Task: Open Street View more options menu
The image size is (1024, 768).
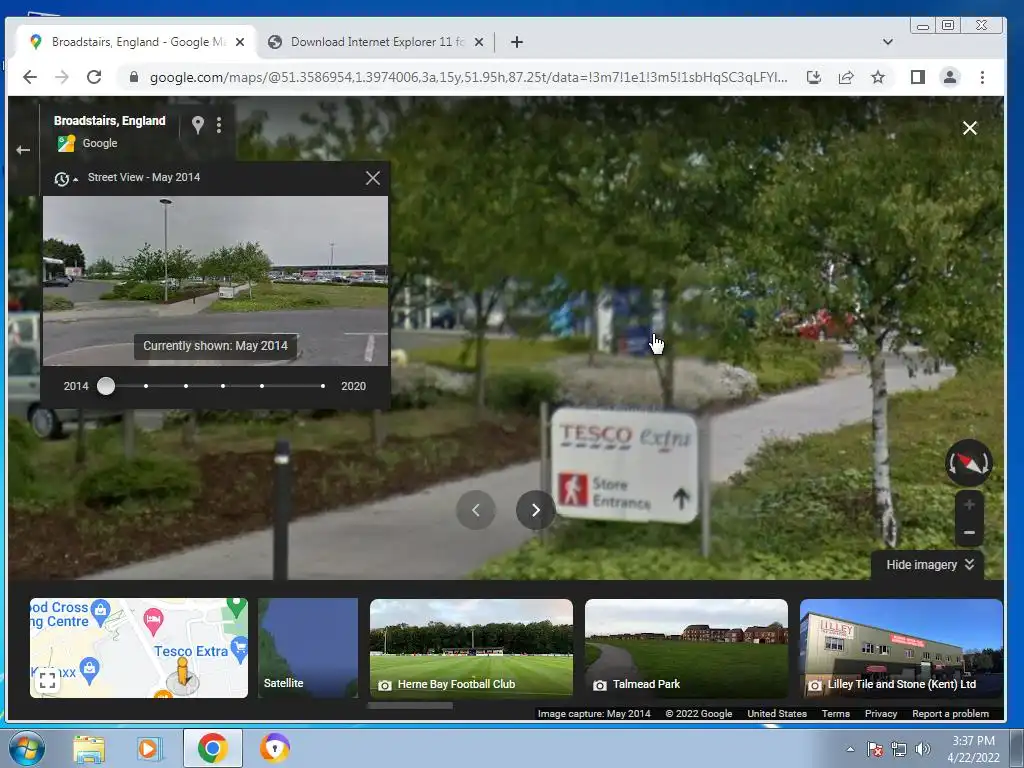Action: point(219,125)
